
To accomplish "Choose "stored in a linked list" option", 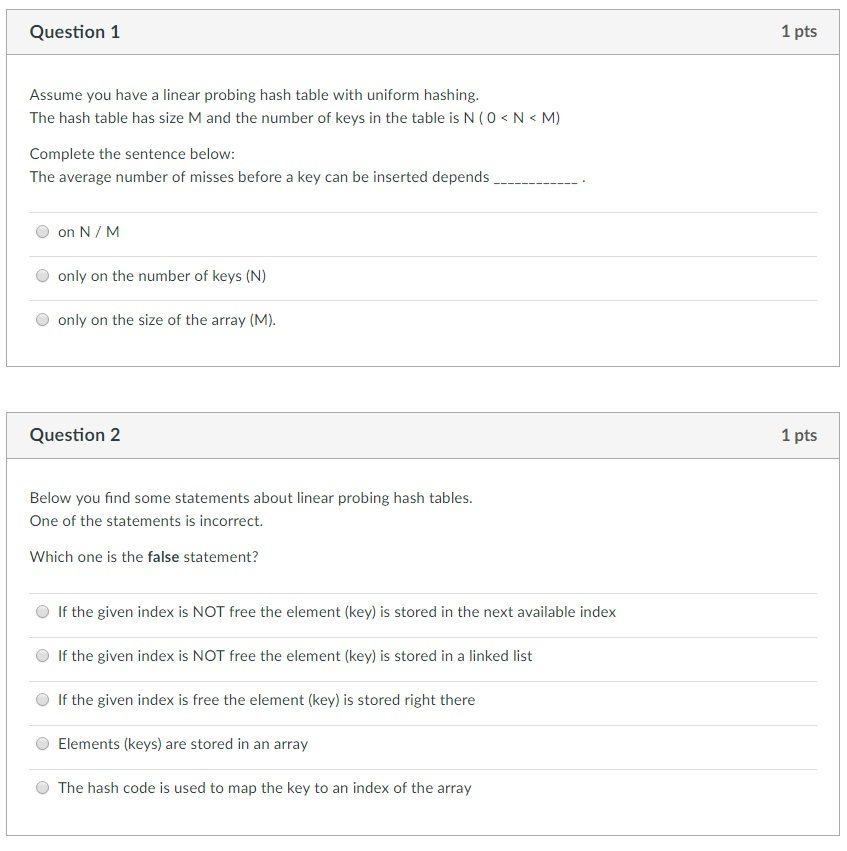I will pos(296,656).
